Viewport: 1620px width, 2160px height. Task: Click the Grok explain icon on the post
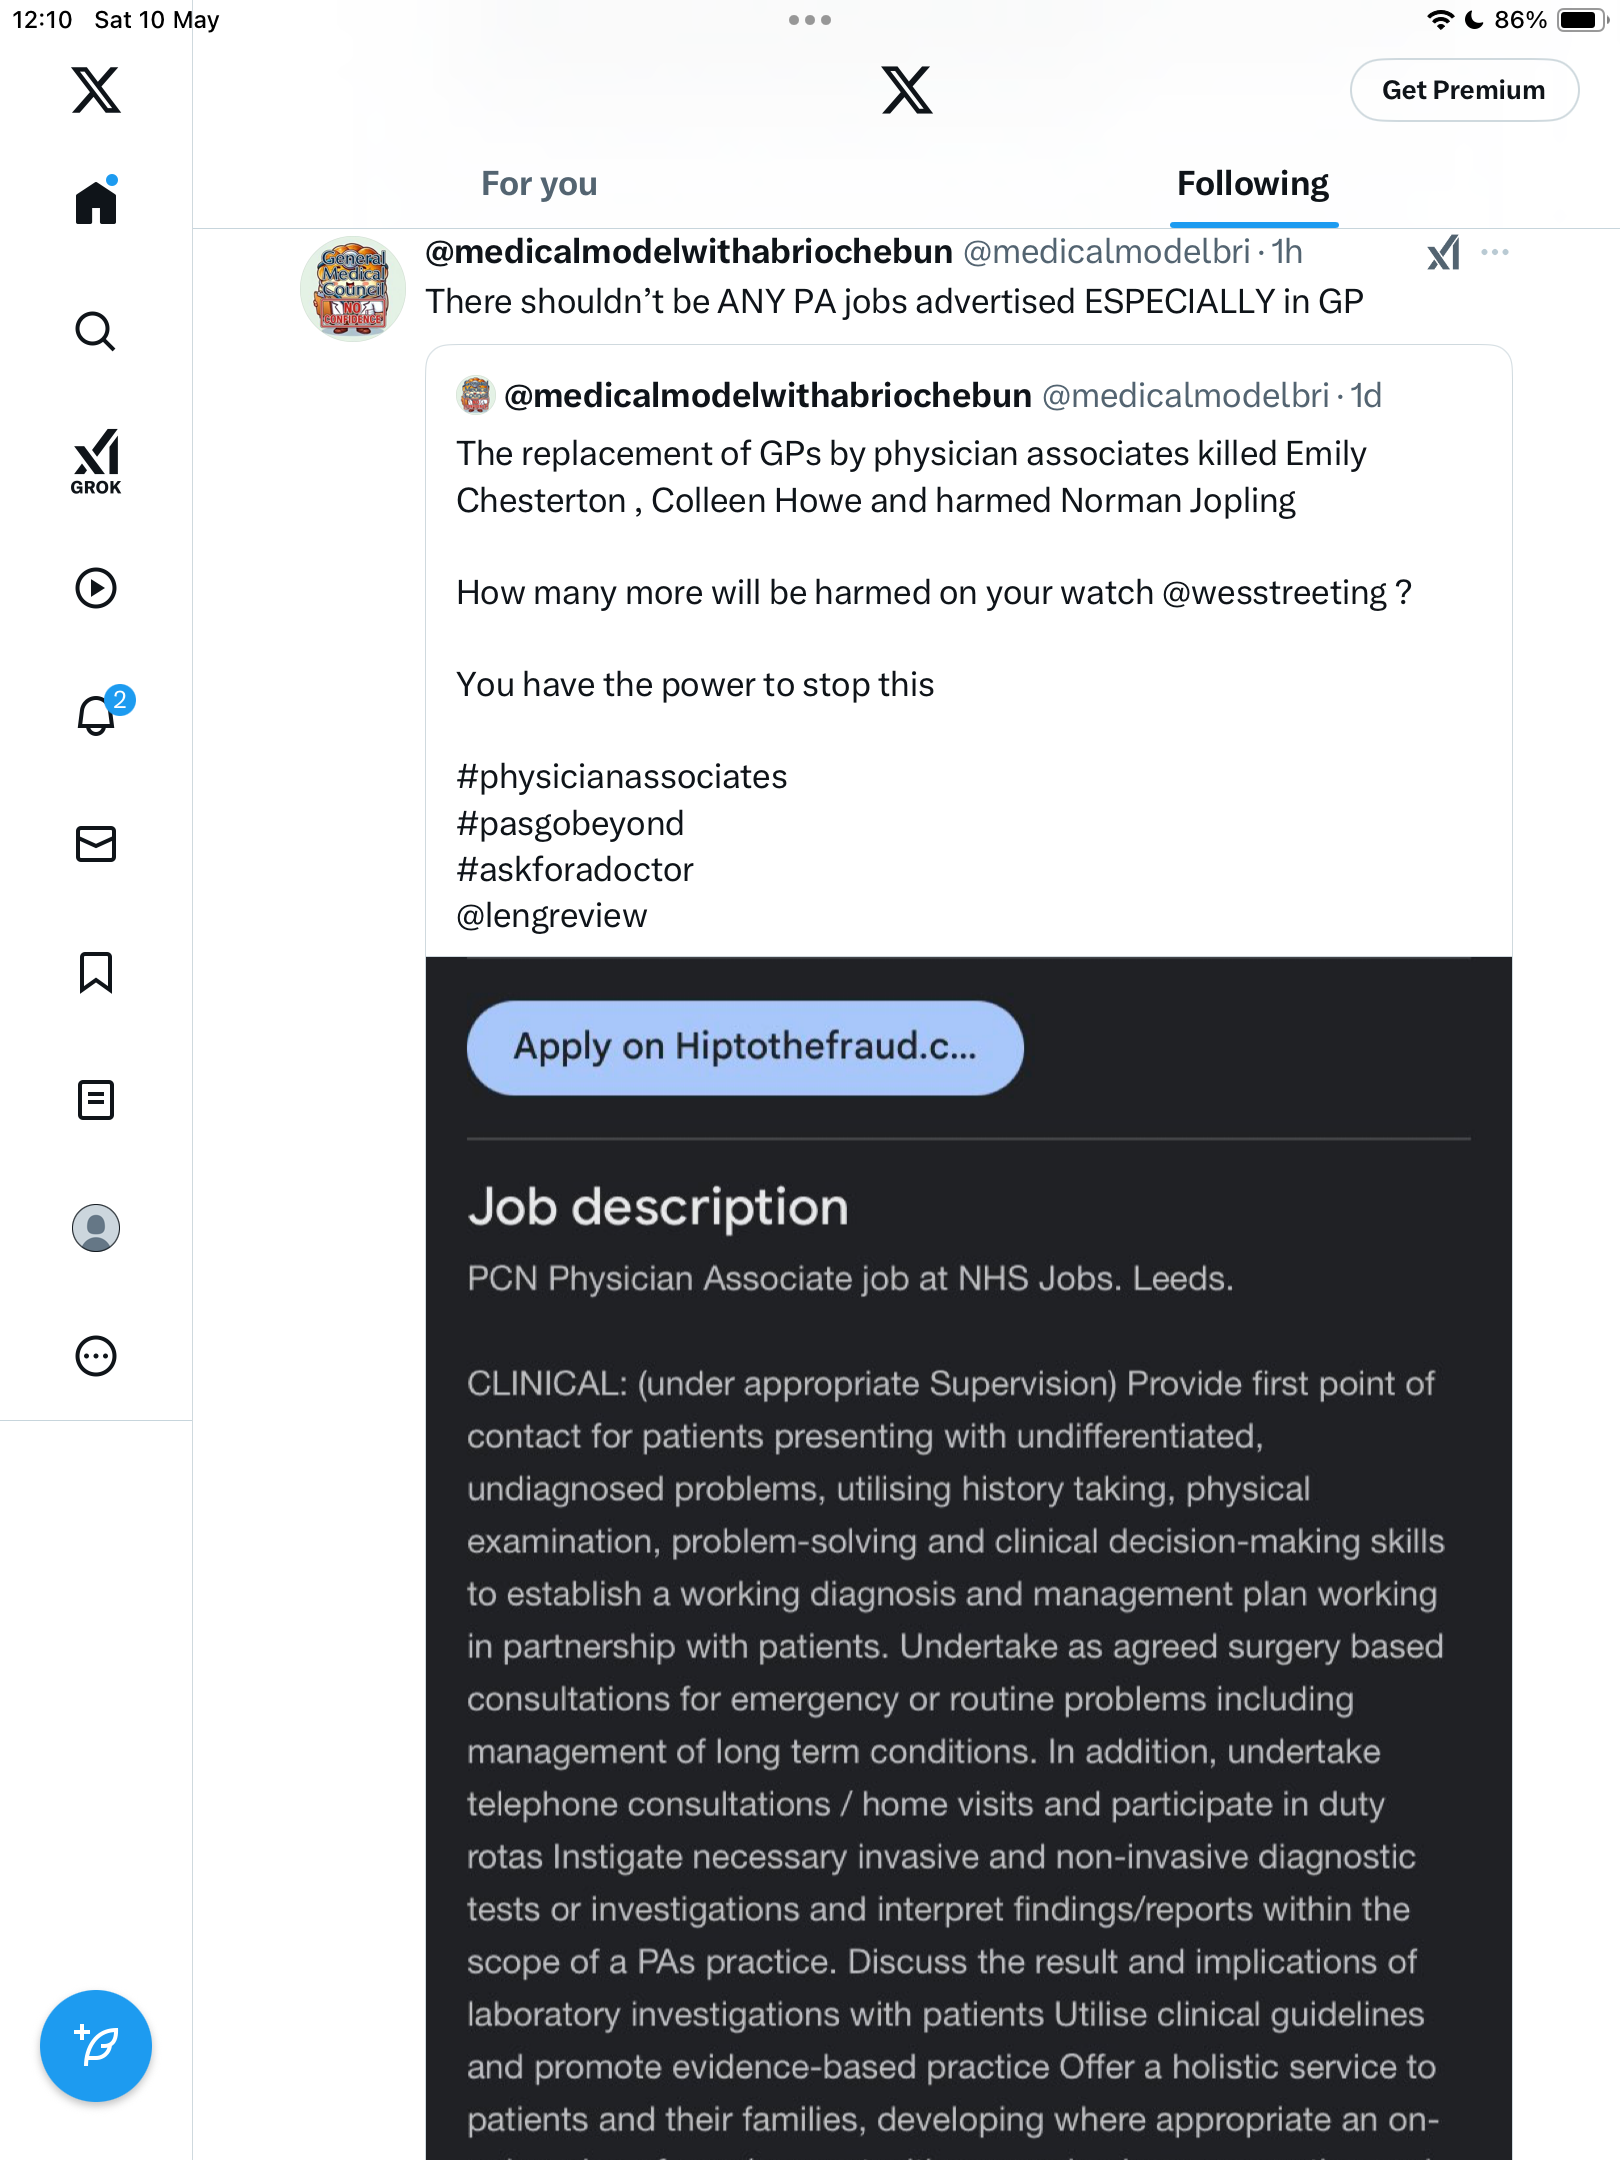click(x=1443, y=253)
